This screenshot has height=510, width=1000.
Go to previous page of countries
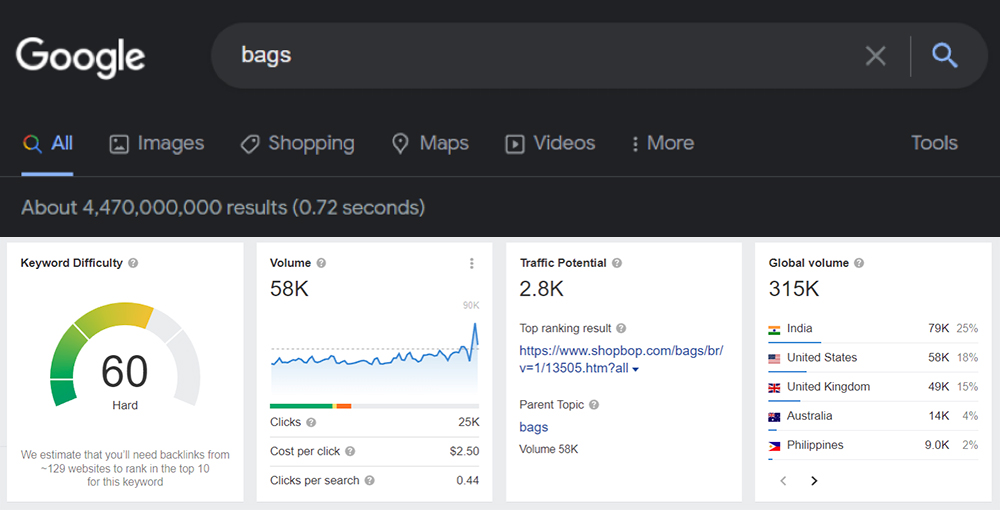(783, 481)
